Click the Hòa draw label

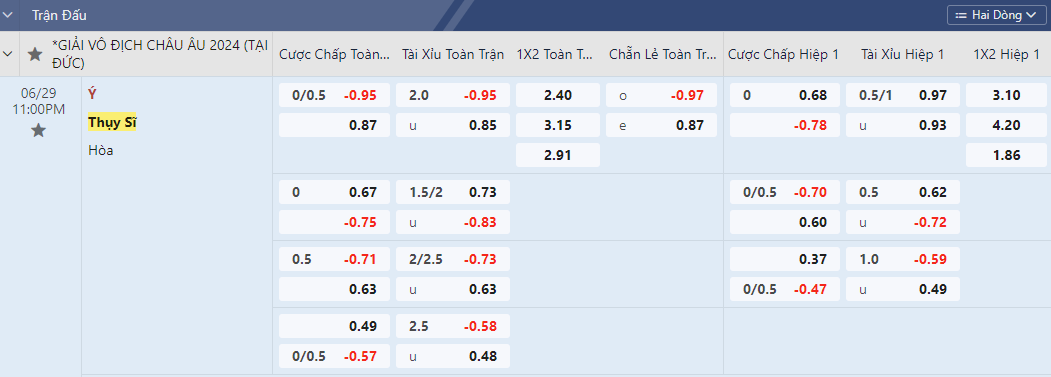[x=101, y=150]
